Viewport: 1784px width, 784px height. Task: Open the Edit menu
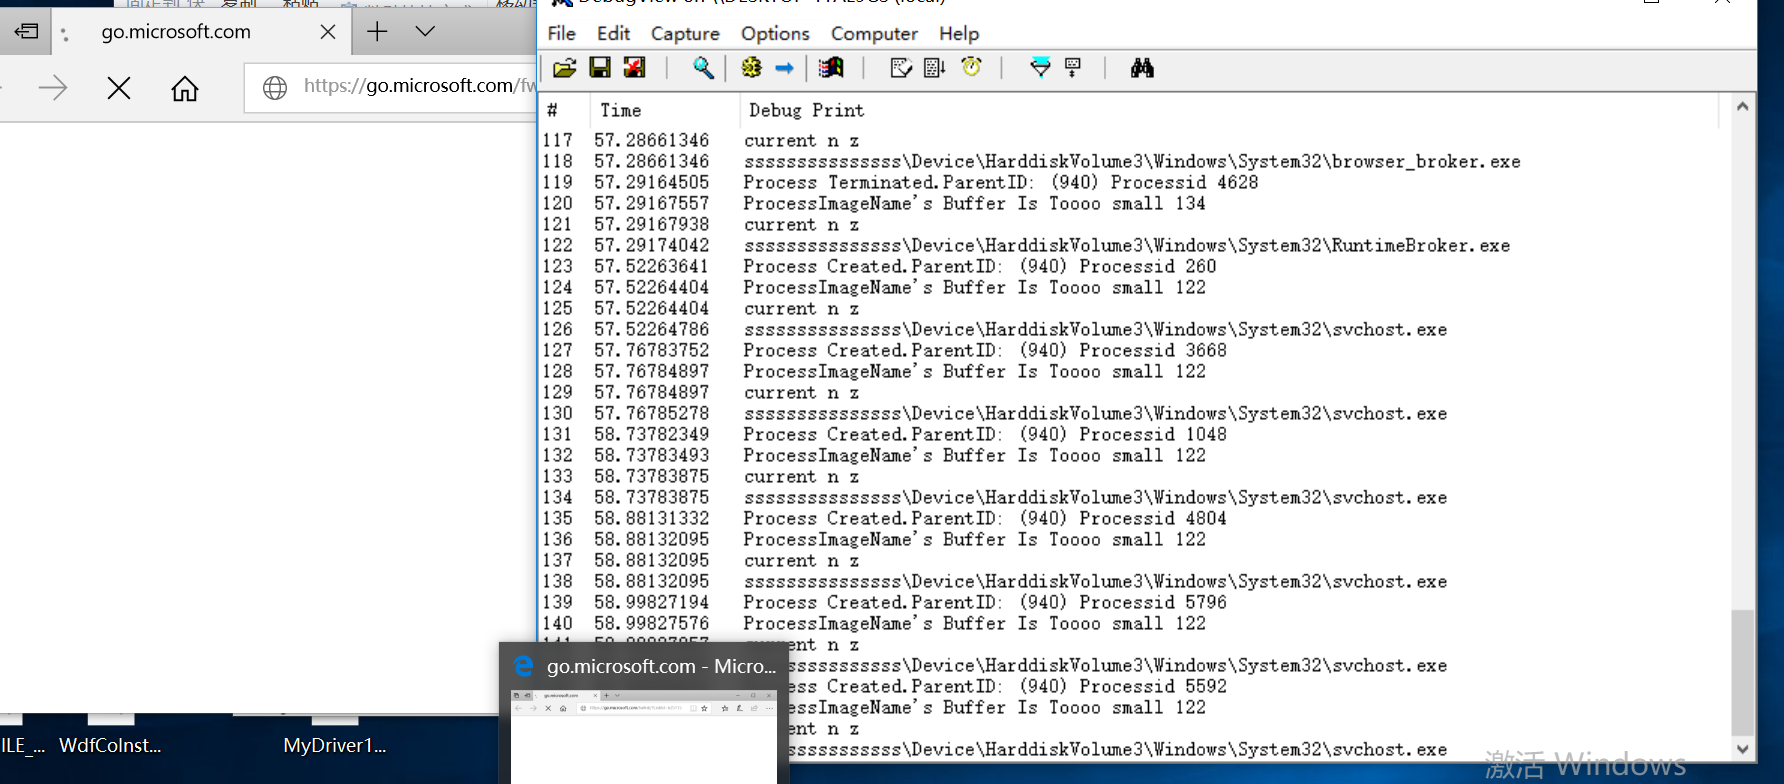613,33
